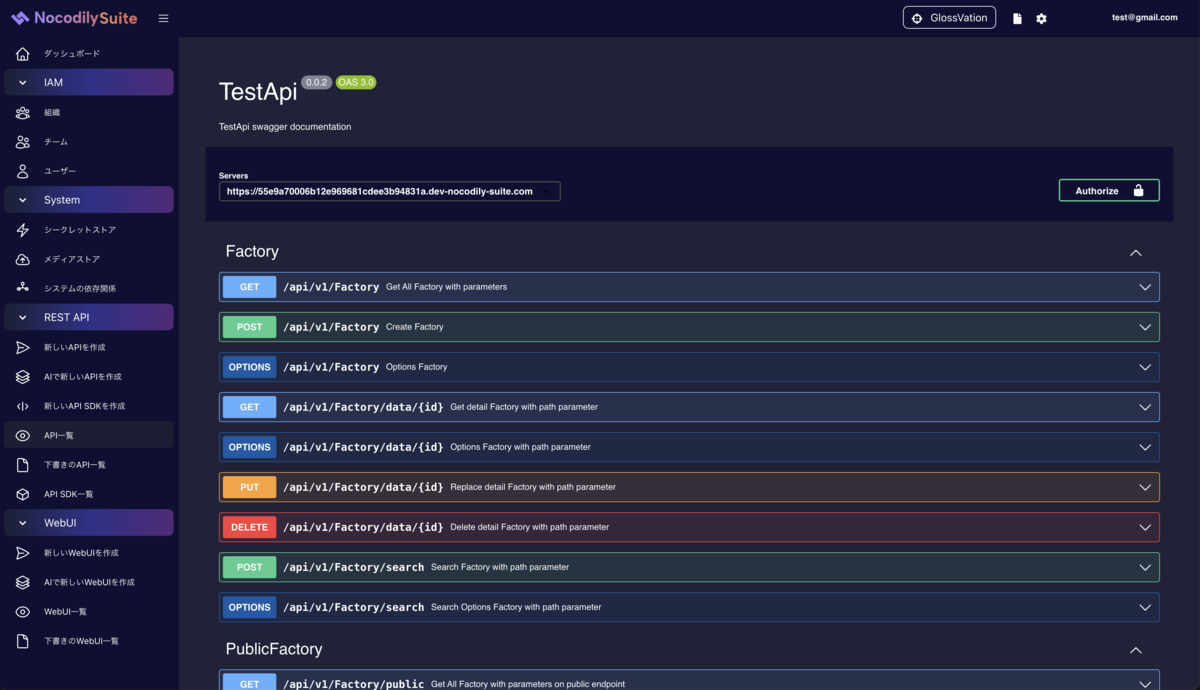Open WebUI一覧 in the sidebar
This screenshot has width=1200, height=690.
click(x=88, y=611)
